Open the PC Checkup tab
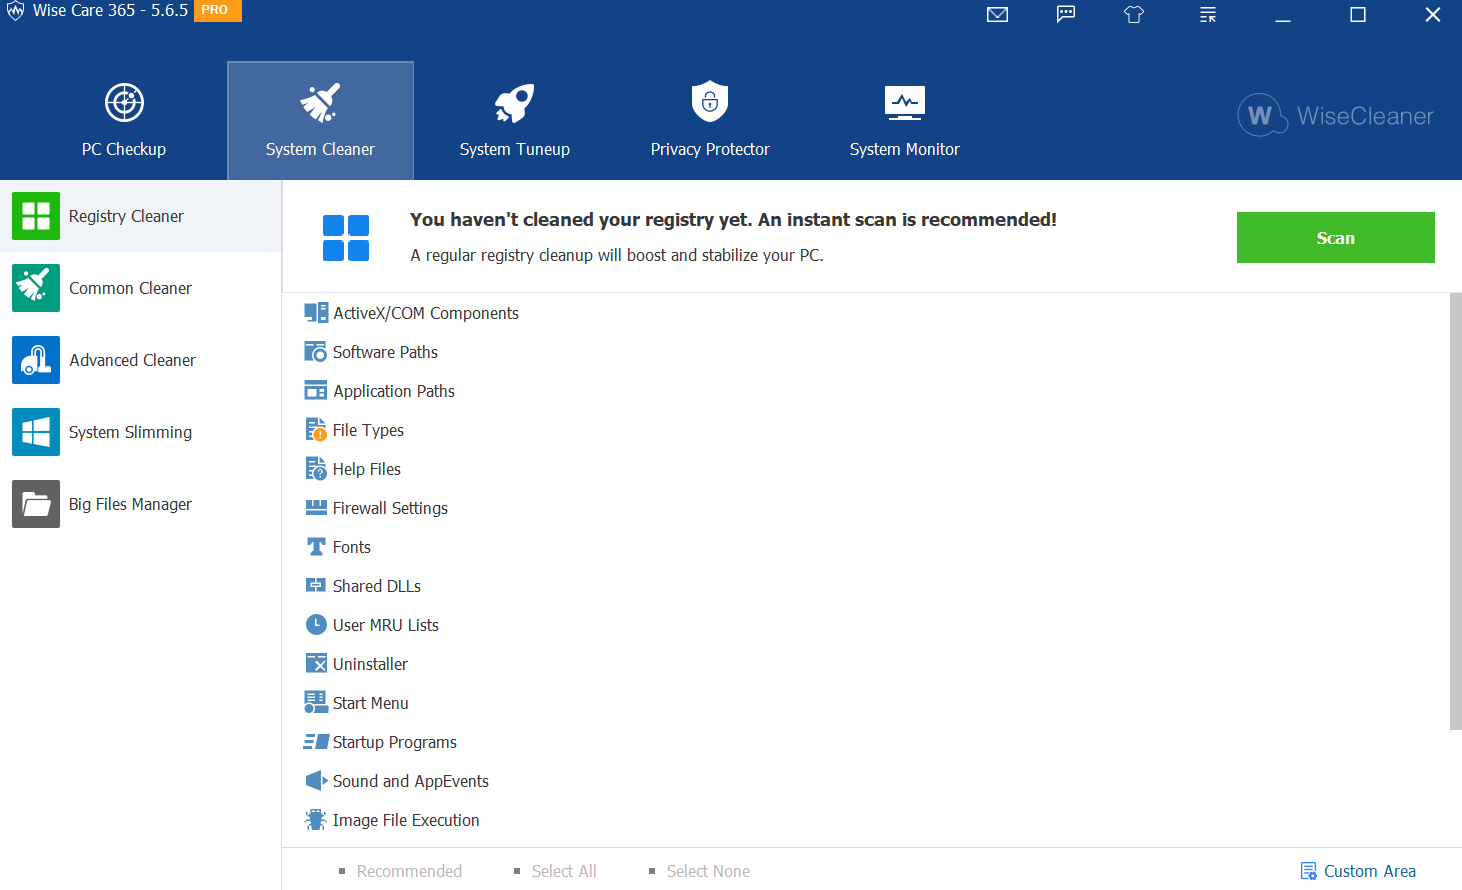The width and height of the screenshot is (1462, 890). pyautogui.click(x=124, y=121)
